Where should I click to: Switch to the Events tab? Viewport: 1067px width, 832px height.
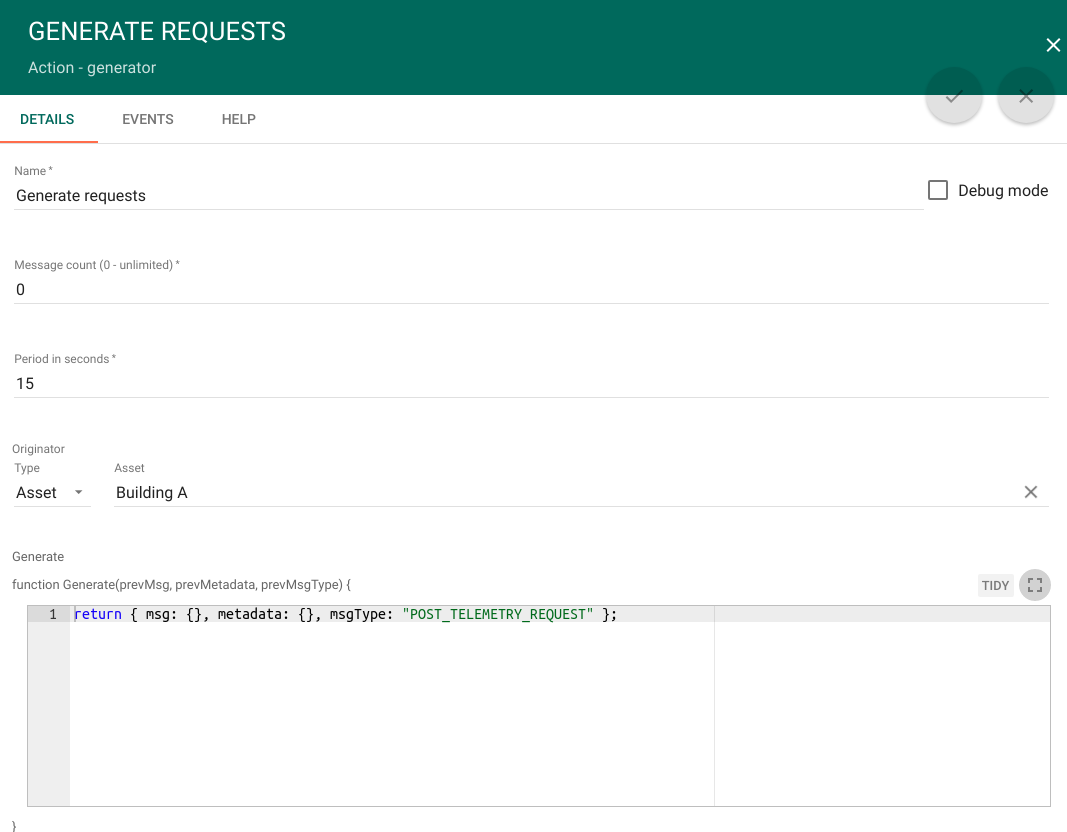click(x=148, y=119)
